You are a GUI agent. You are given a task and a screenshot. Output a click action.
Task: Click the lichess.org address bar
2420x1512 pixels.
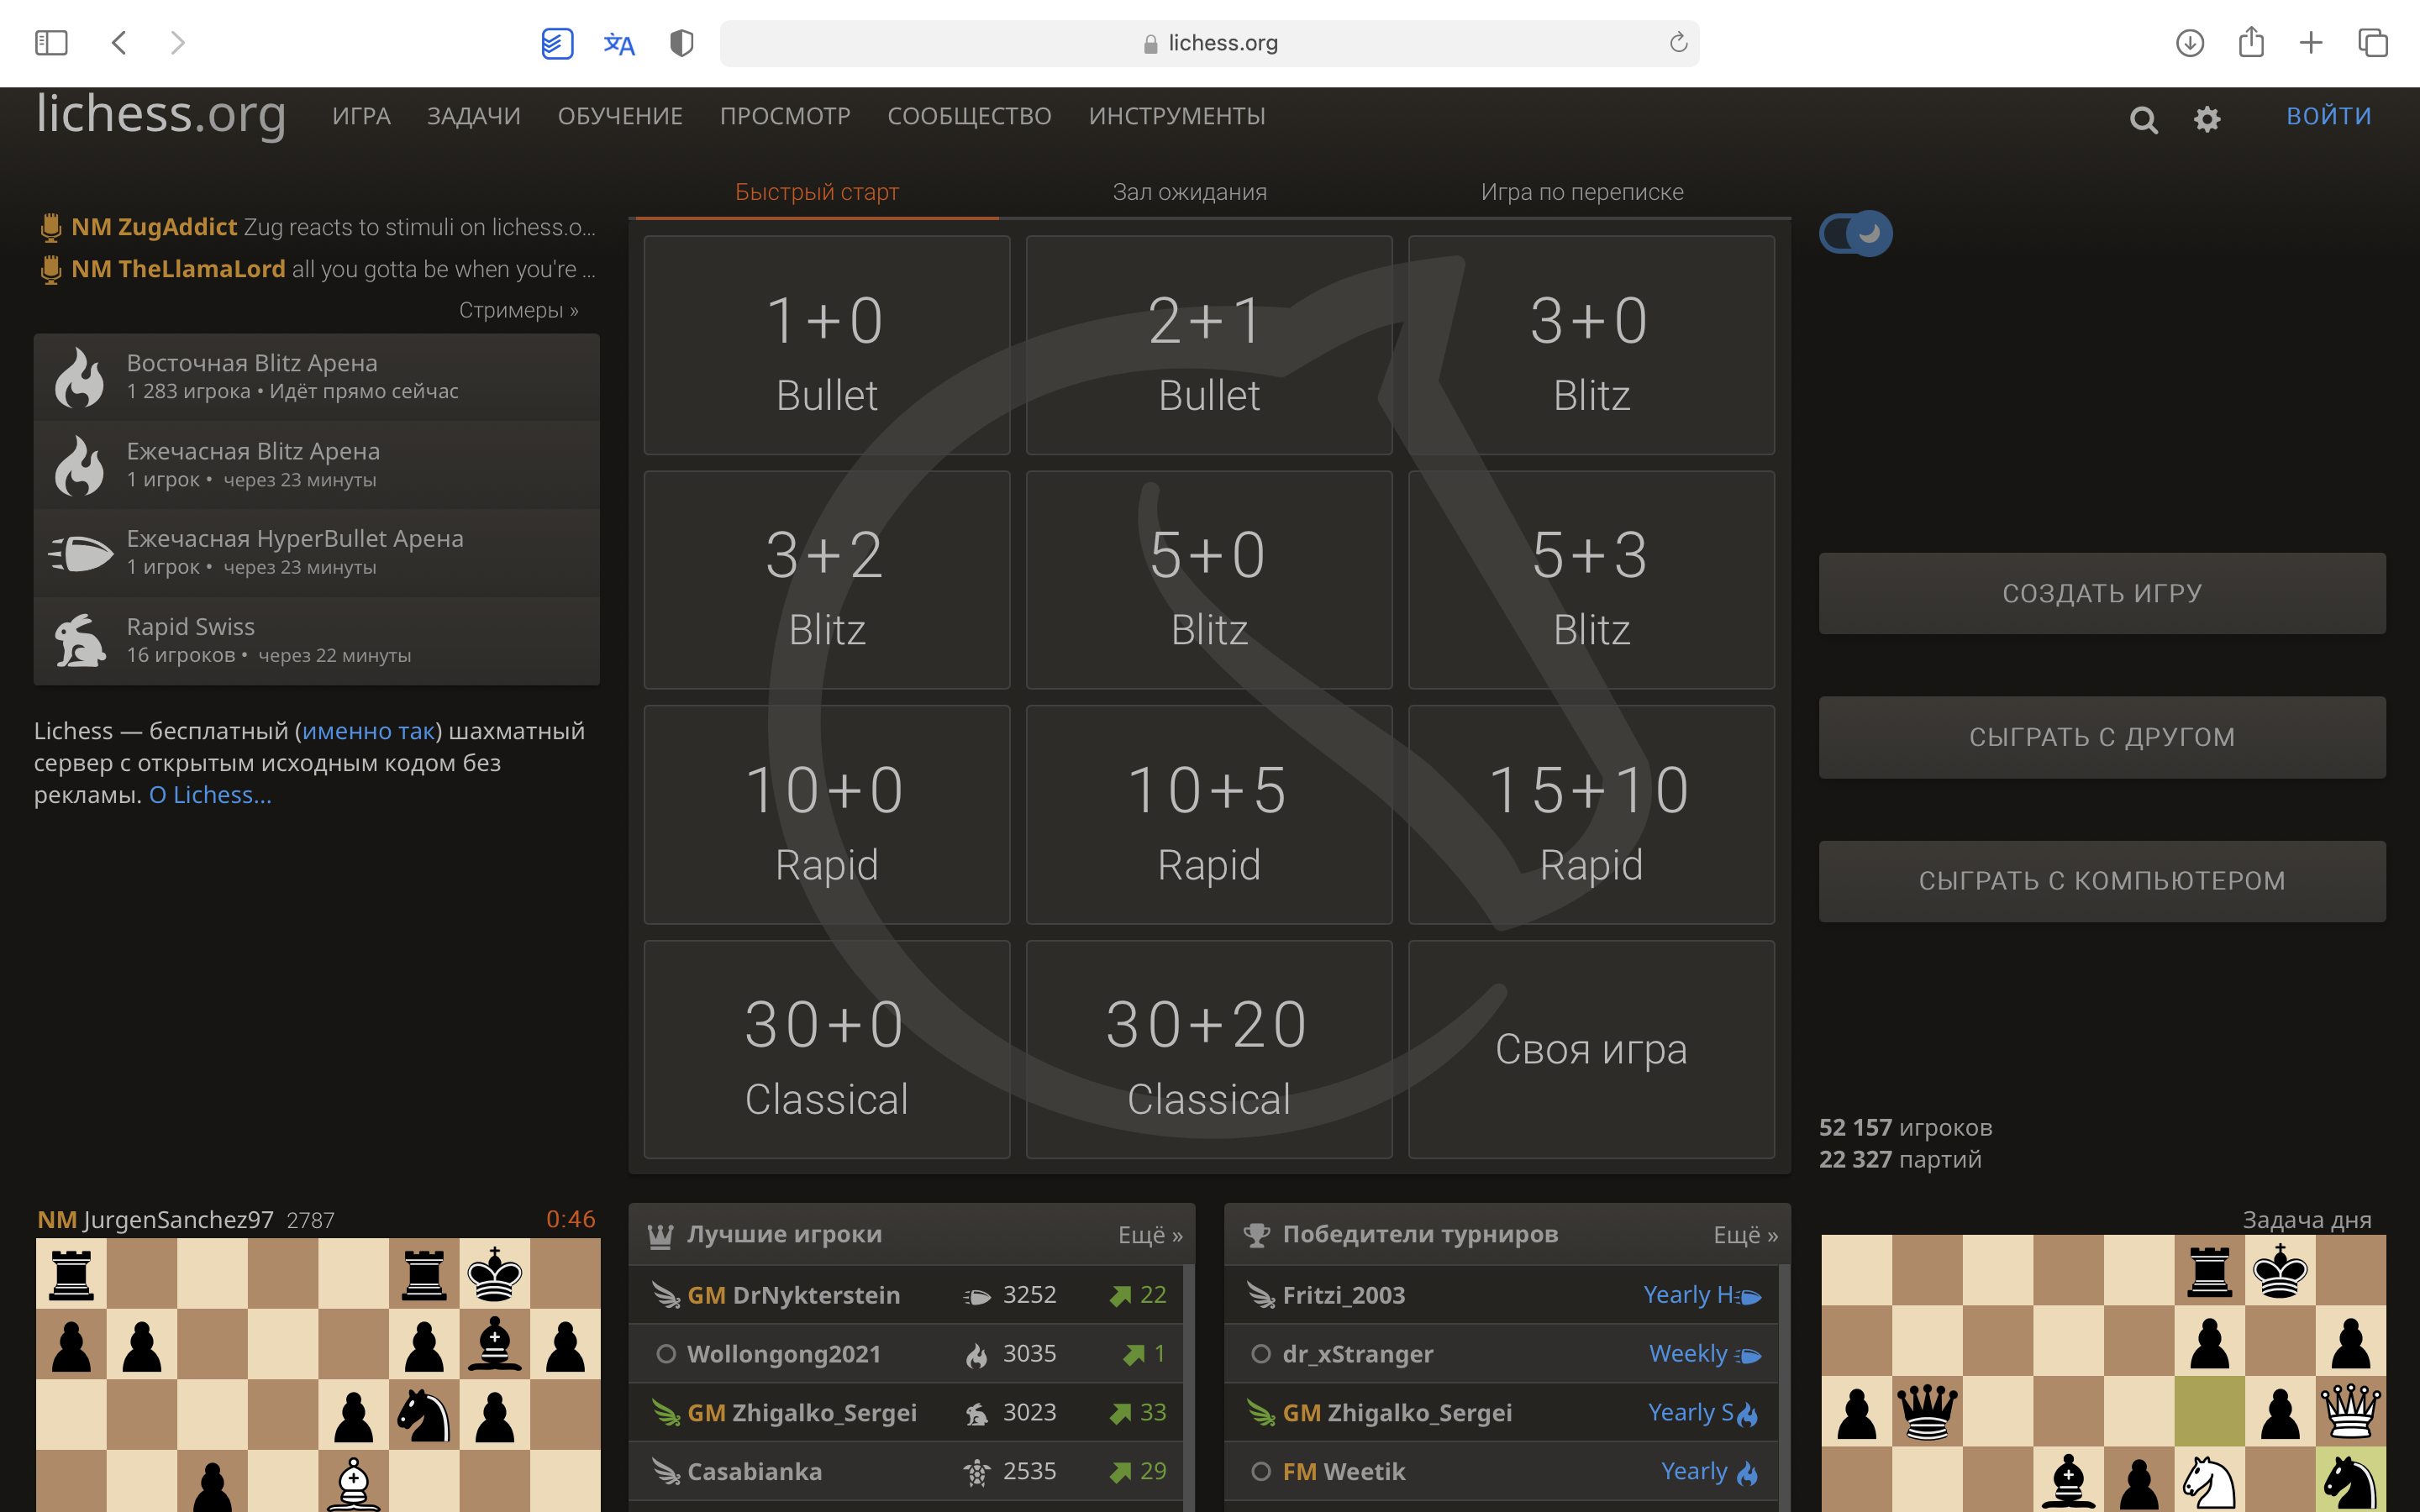[1209, 43]
